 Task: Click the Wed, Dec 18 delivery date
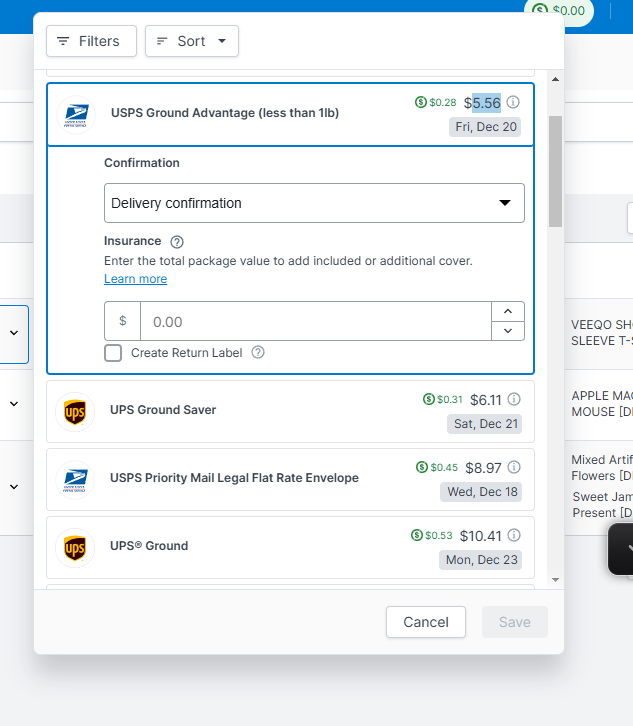482,492
